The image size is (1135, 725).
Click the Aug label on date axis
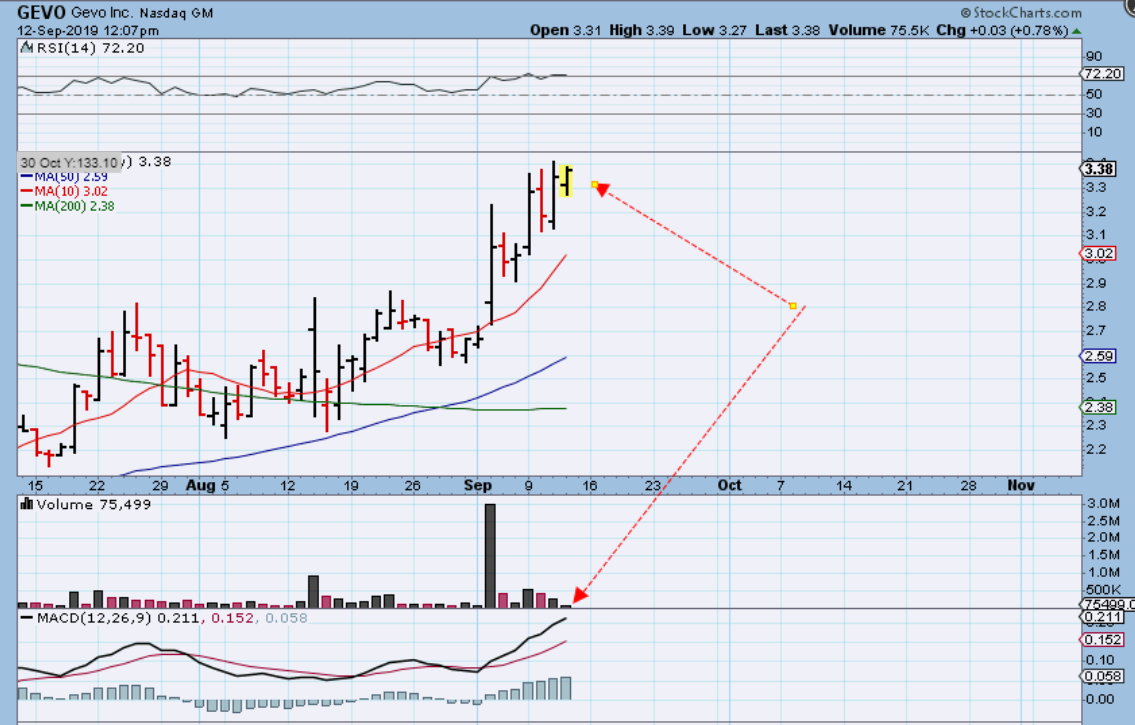(x=201, y=486)
